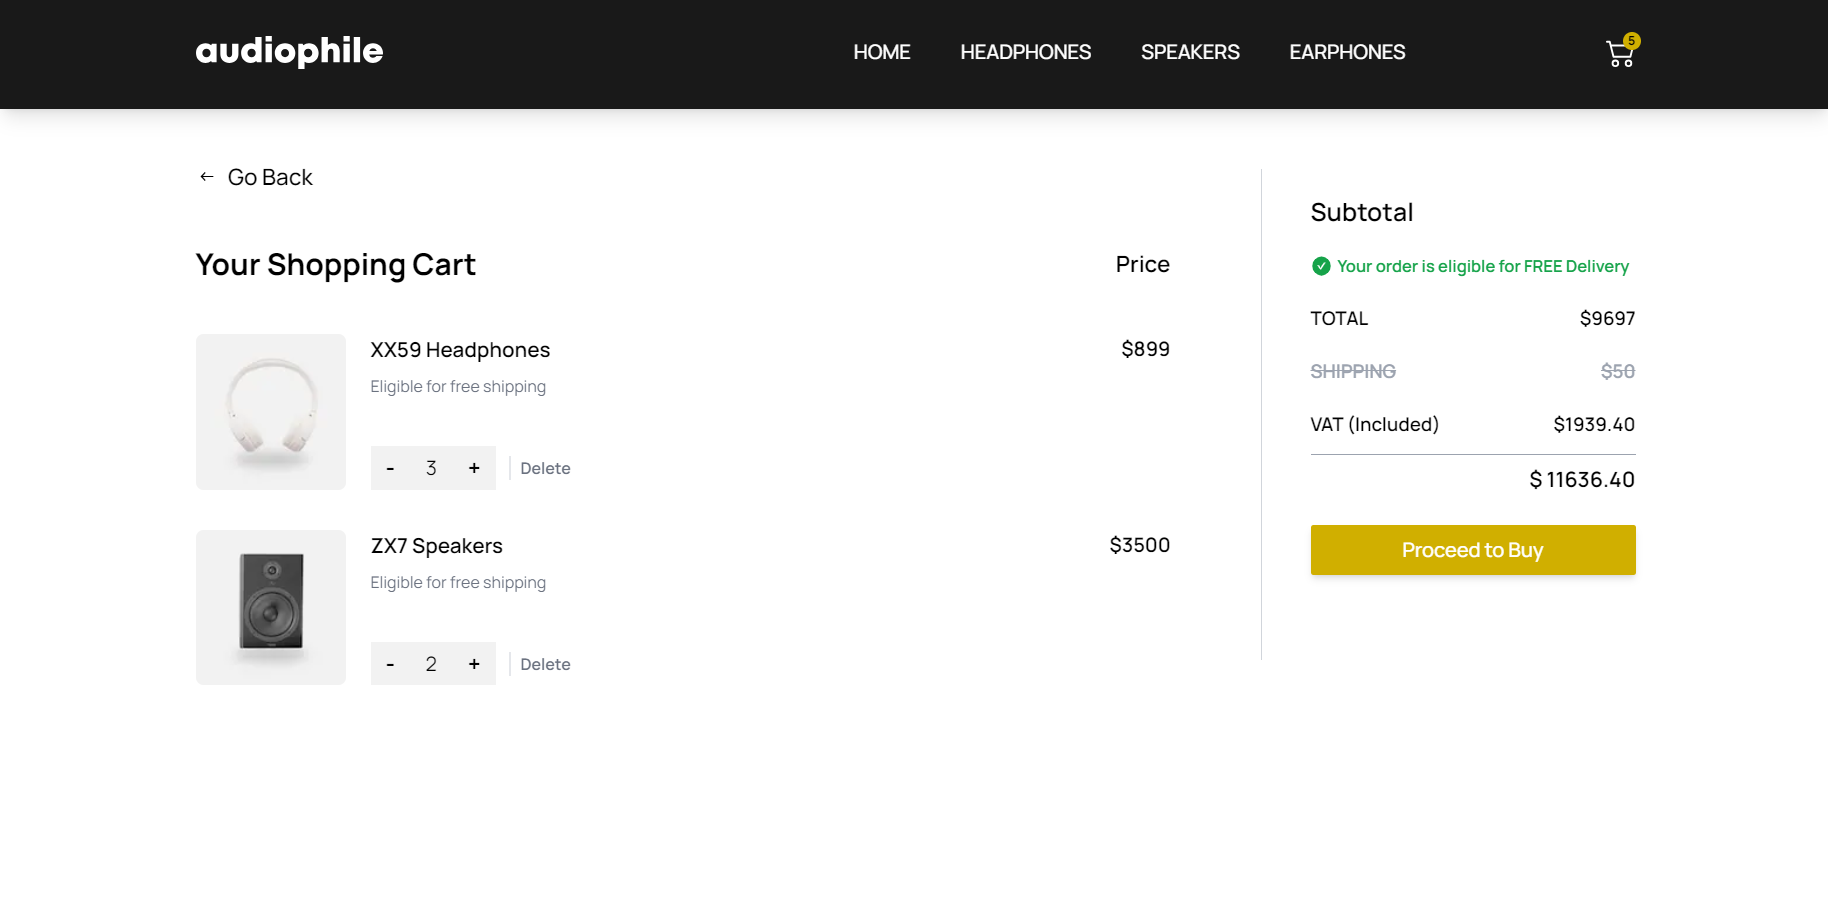Decrease XX59 Headphones quantity with minus
This screenshot has width=1828, height=920.
[x=390, y=467]
